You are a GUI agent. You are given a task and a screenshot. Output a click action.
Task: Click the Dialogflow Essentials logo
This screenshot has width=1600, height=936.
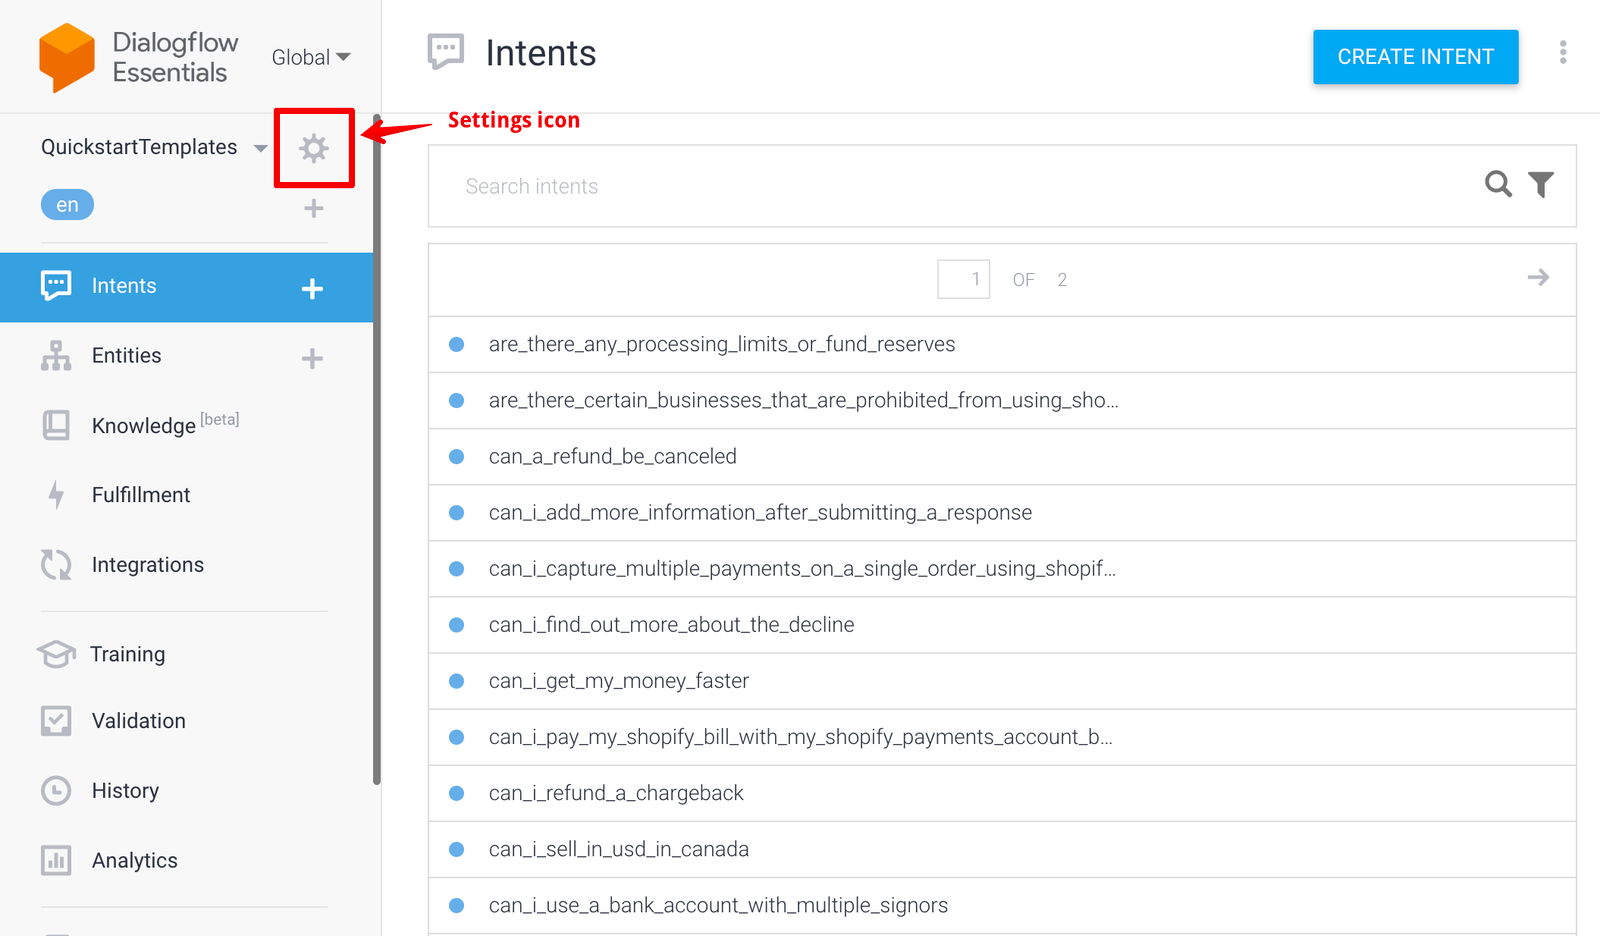(x=67, y=57)
